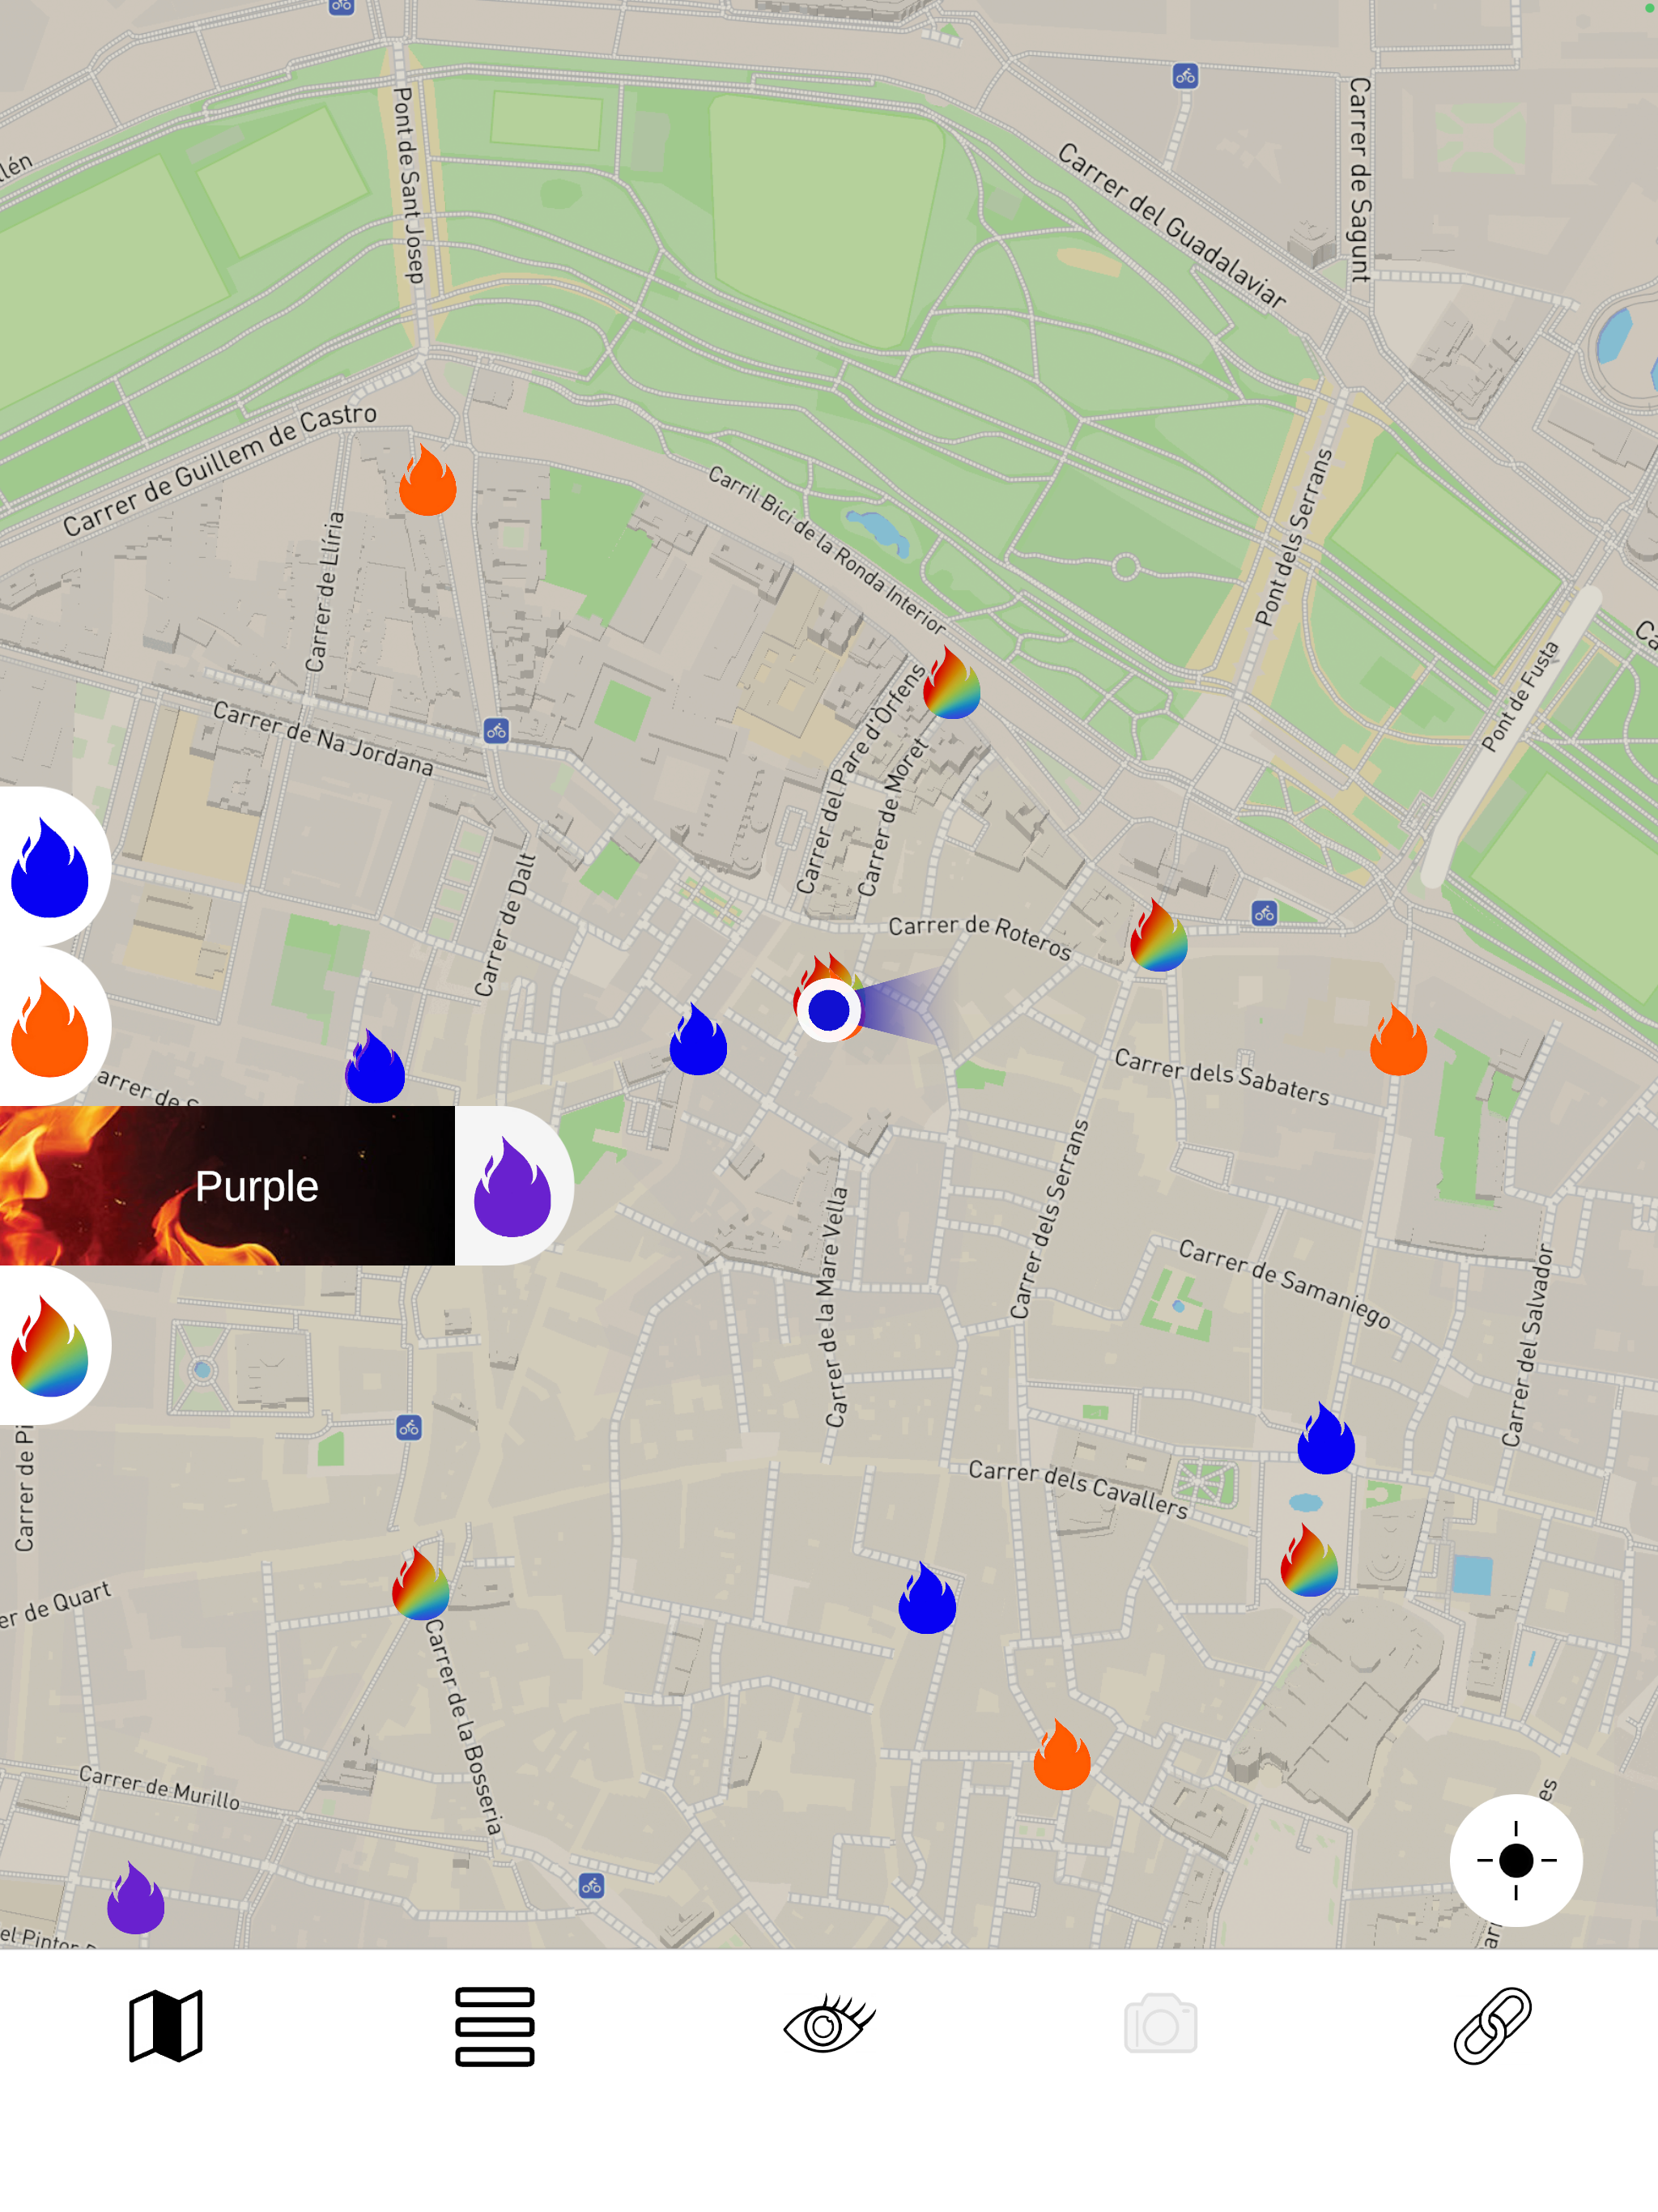Select orange flame marker above Carrer dels Sabaters
The height and width of the screenshot is (2212, 1658).
1398,1040
